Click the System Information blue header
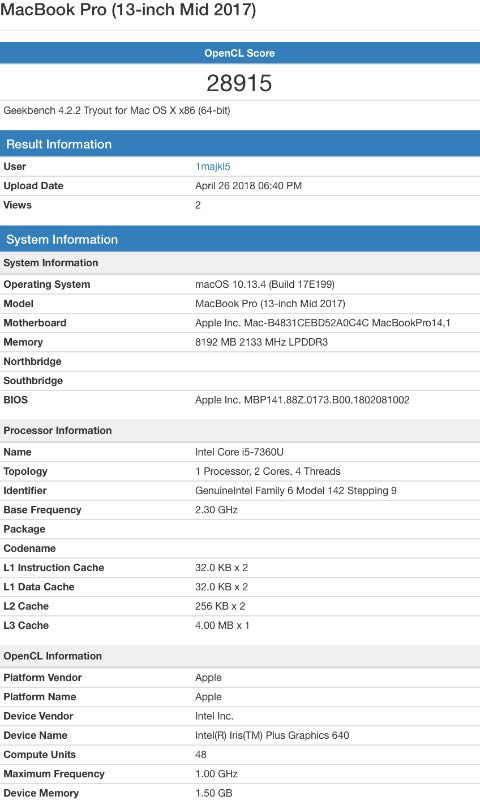 click(240, 239)
